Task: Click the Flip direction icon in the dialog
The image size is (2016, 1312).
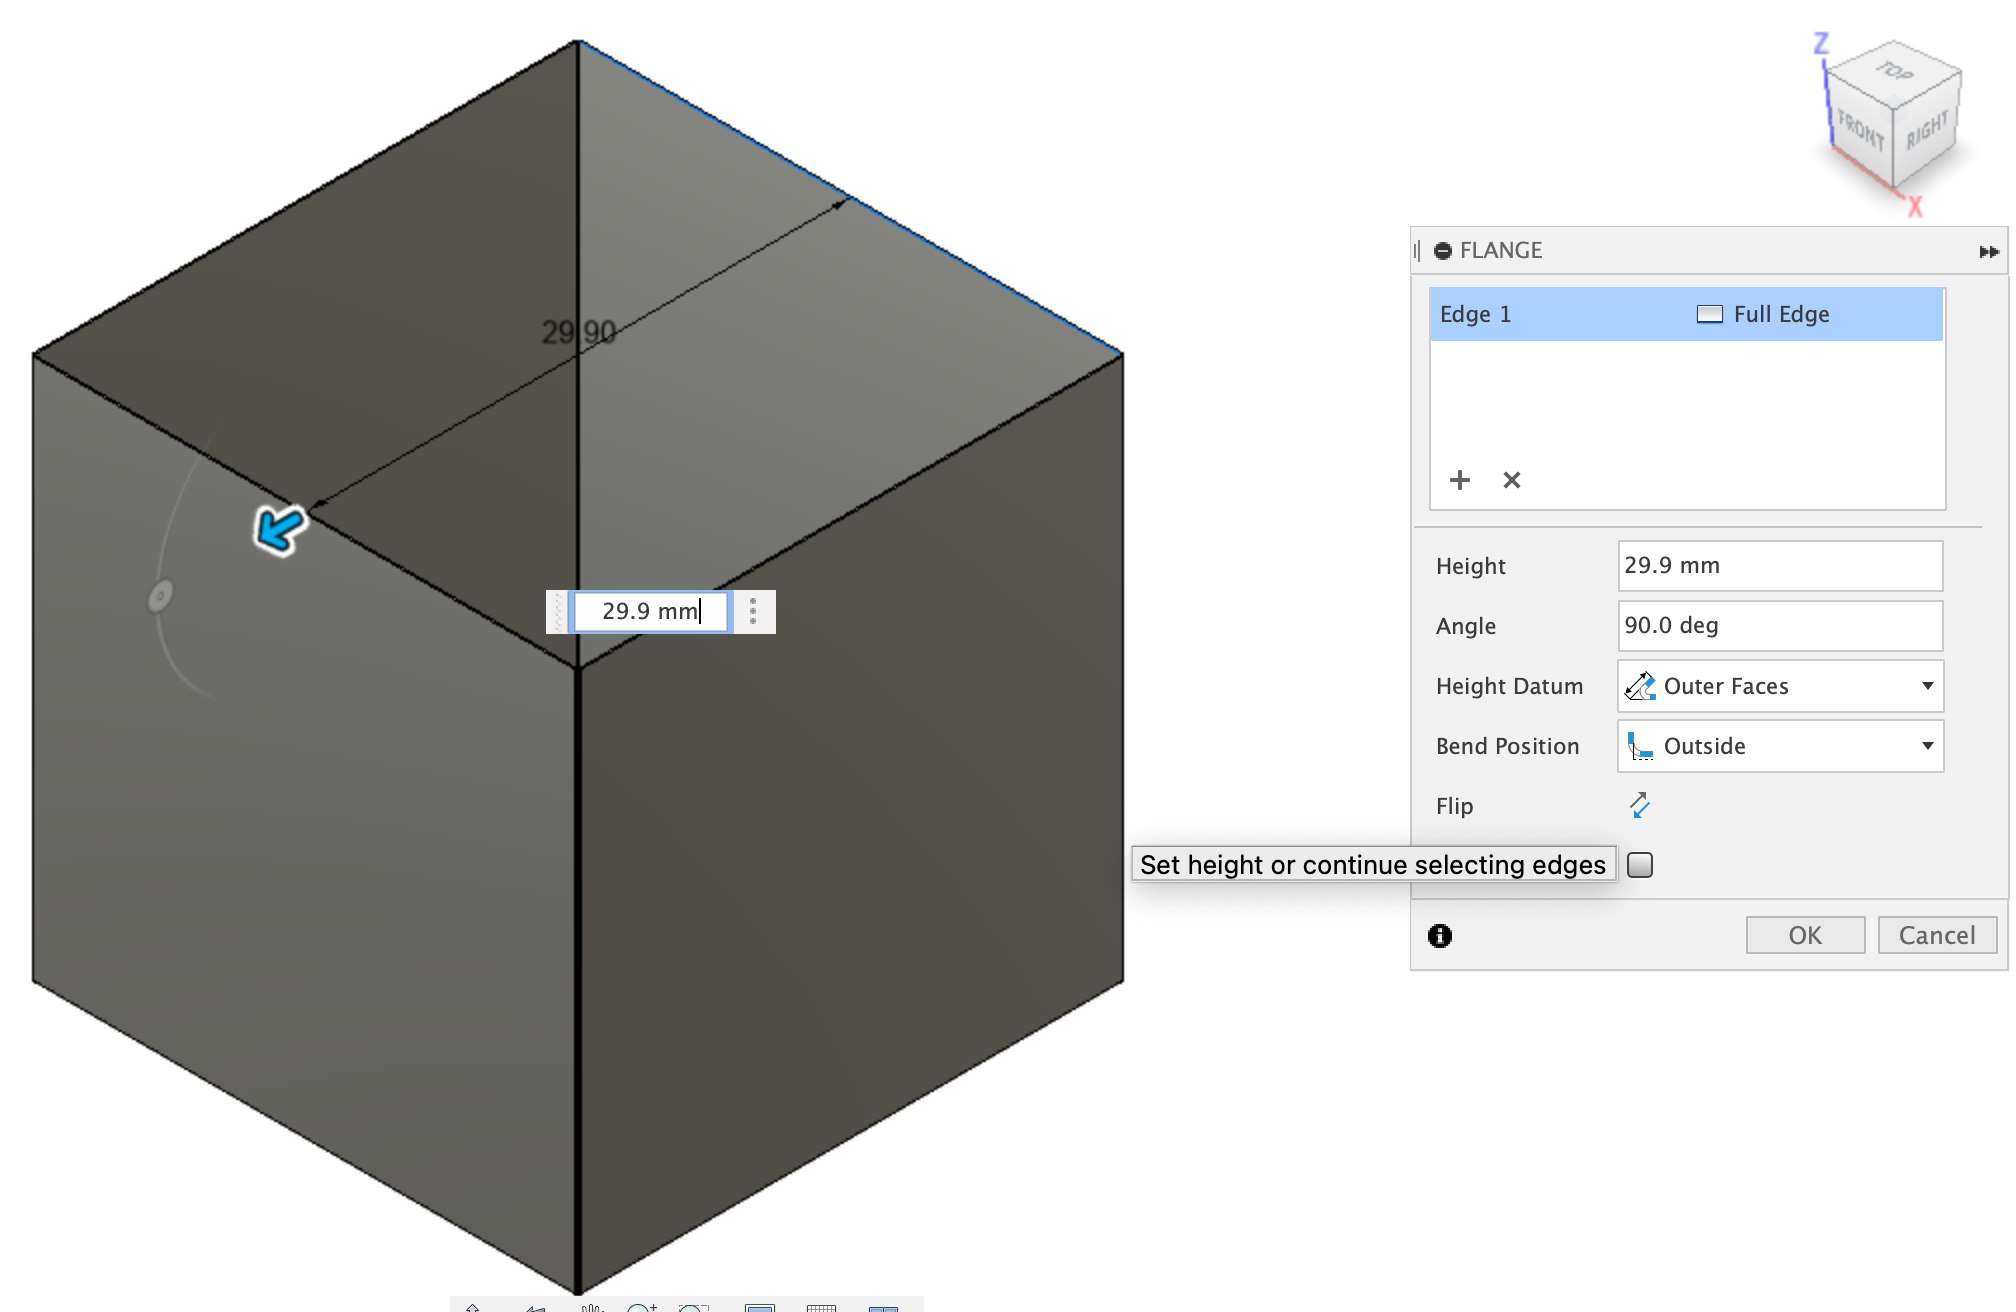Action: coord(1639,805)
